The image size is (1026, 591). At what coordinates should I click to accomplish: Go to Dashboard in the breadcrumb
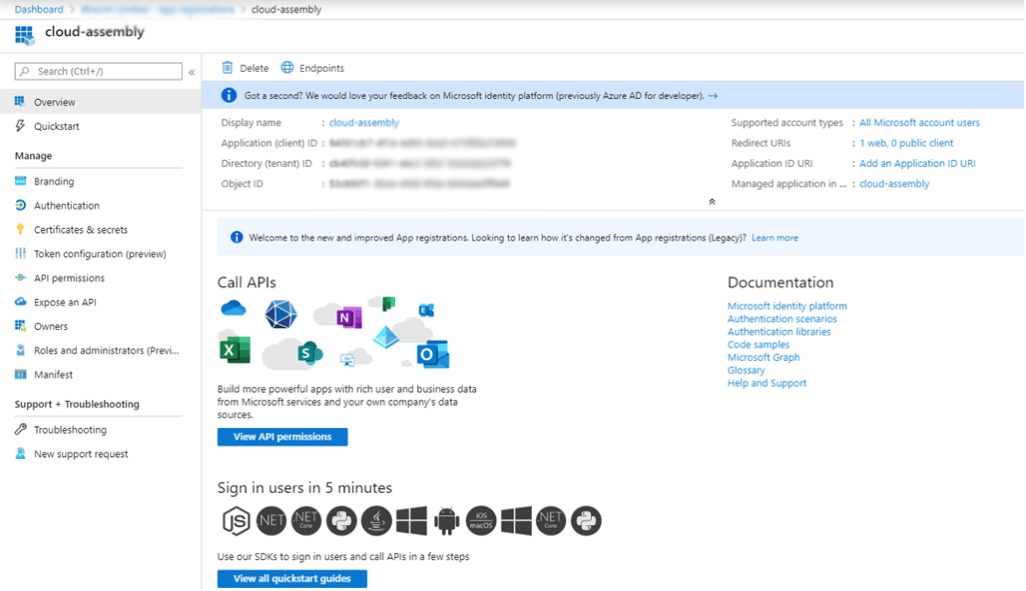39,9
